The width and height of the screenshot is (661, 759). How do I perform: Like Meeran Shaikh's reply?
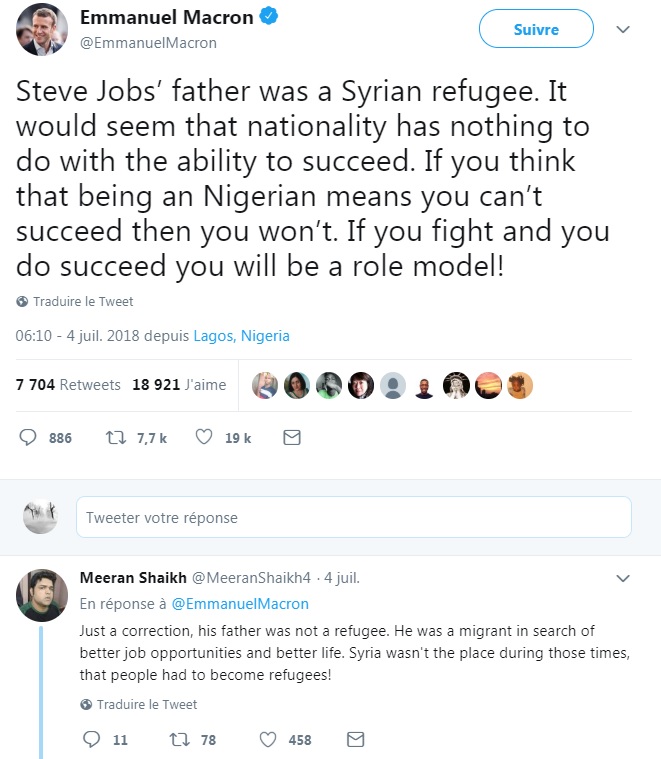[268, 739]
